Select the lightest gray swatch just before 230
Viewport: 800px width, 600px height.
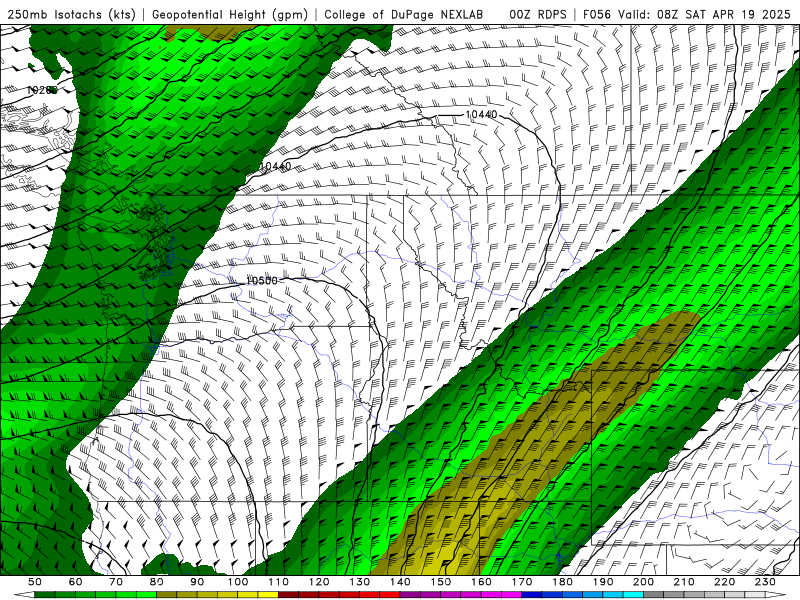[x=755, y=595]
